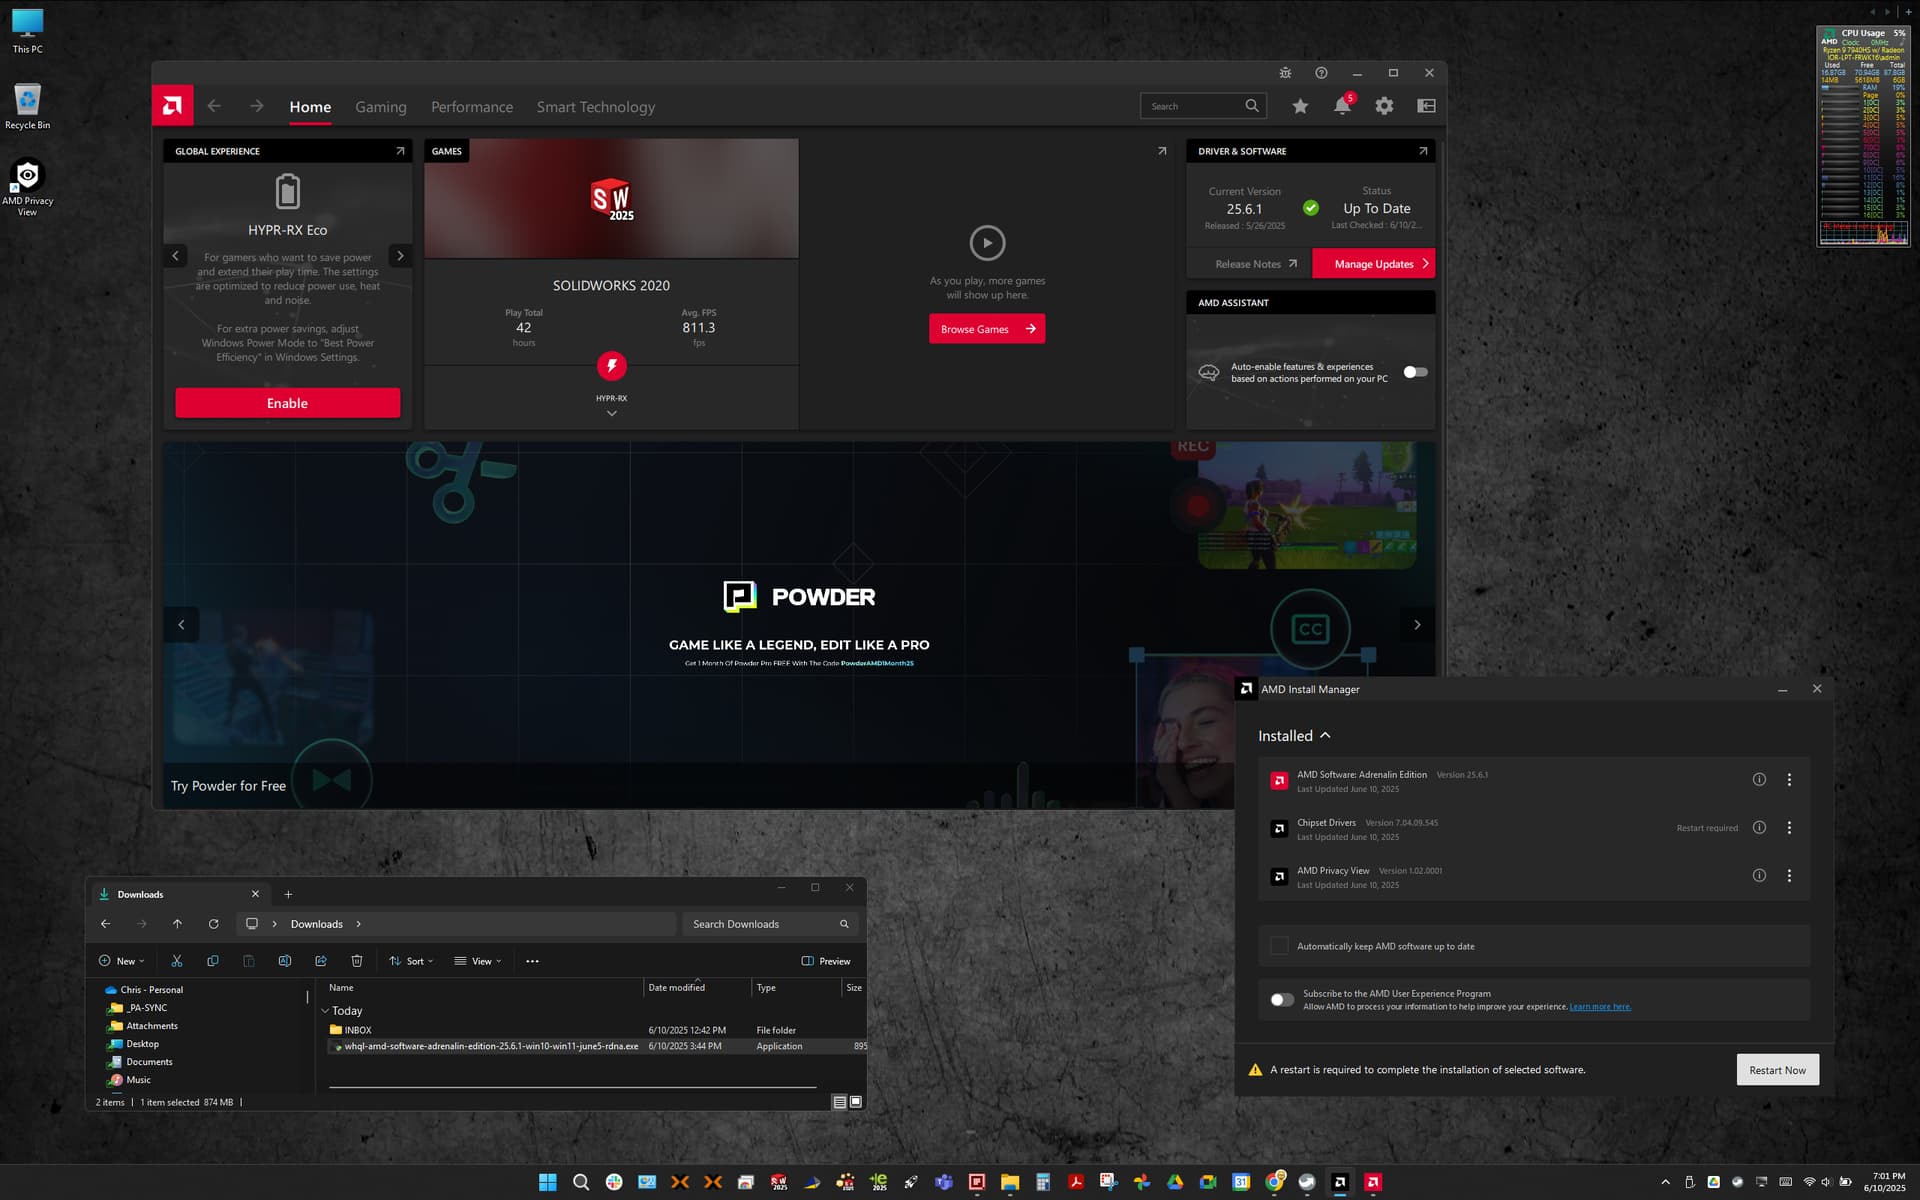The image size is (1920, 1200).
Task: Select the HYPR-RX lightning icon under SOLIDWORKS
Action: (x=612, y=366)
